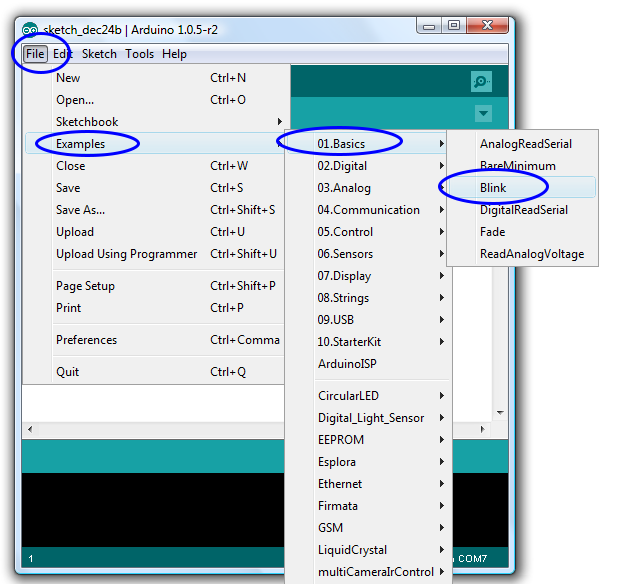This screenshot has height=584, width=617.
Task: Select Upload in the File menu
Action: tap(156, 232)
